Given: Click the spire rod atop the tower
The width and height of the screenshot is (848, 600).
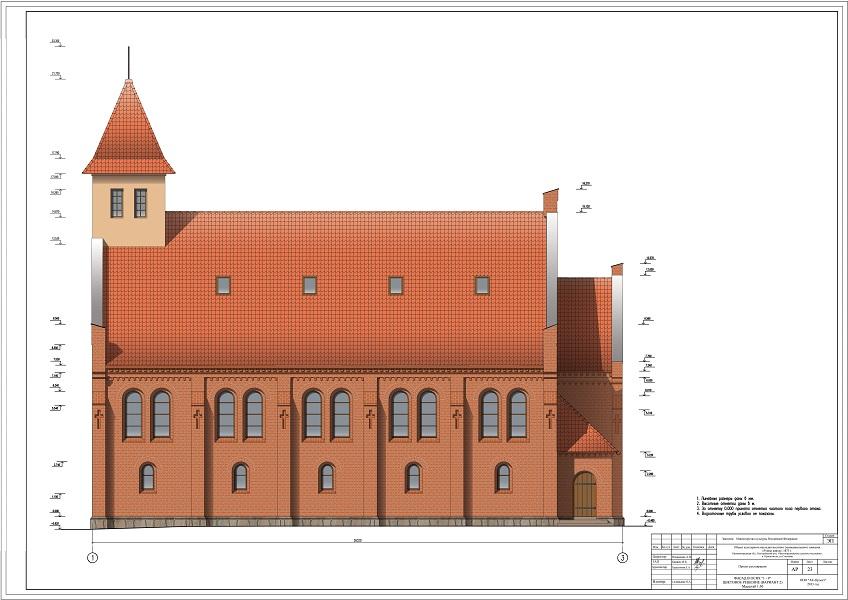Looking at the screenshot, I should coord(128,62).
